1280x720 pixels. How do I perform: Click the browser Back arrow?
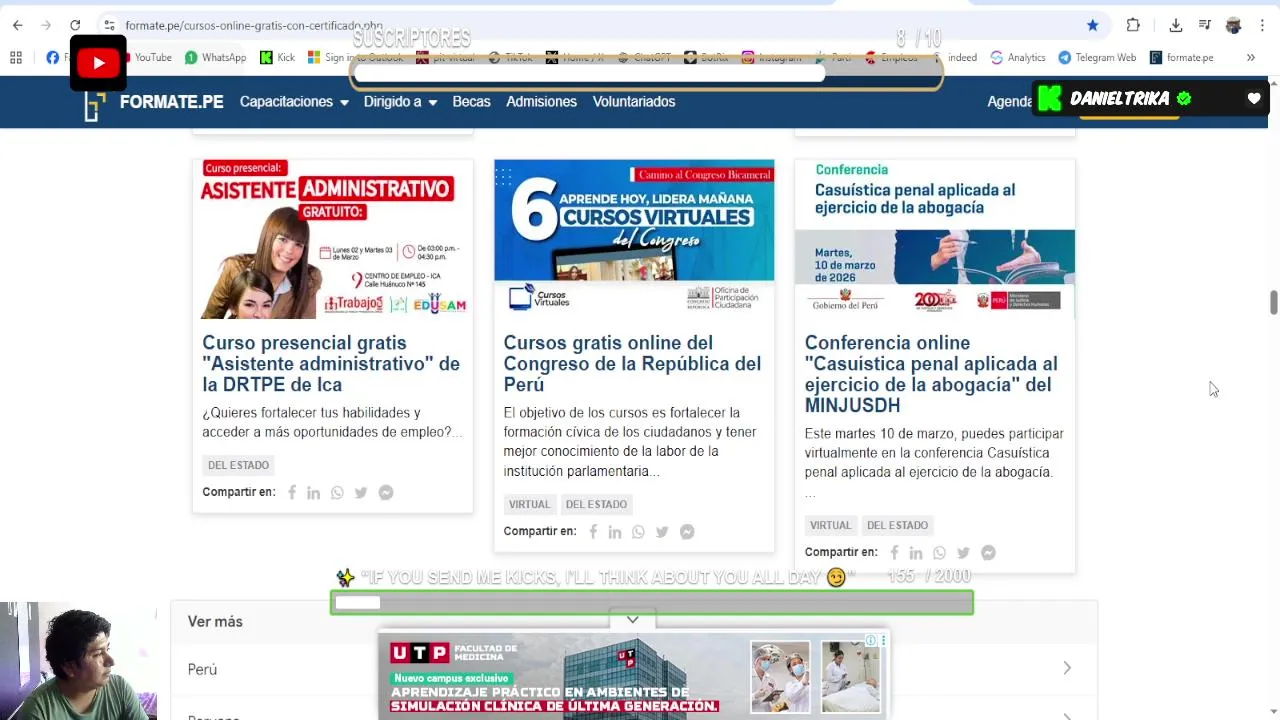(17, 25)
